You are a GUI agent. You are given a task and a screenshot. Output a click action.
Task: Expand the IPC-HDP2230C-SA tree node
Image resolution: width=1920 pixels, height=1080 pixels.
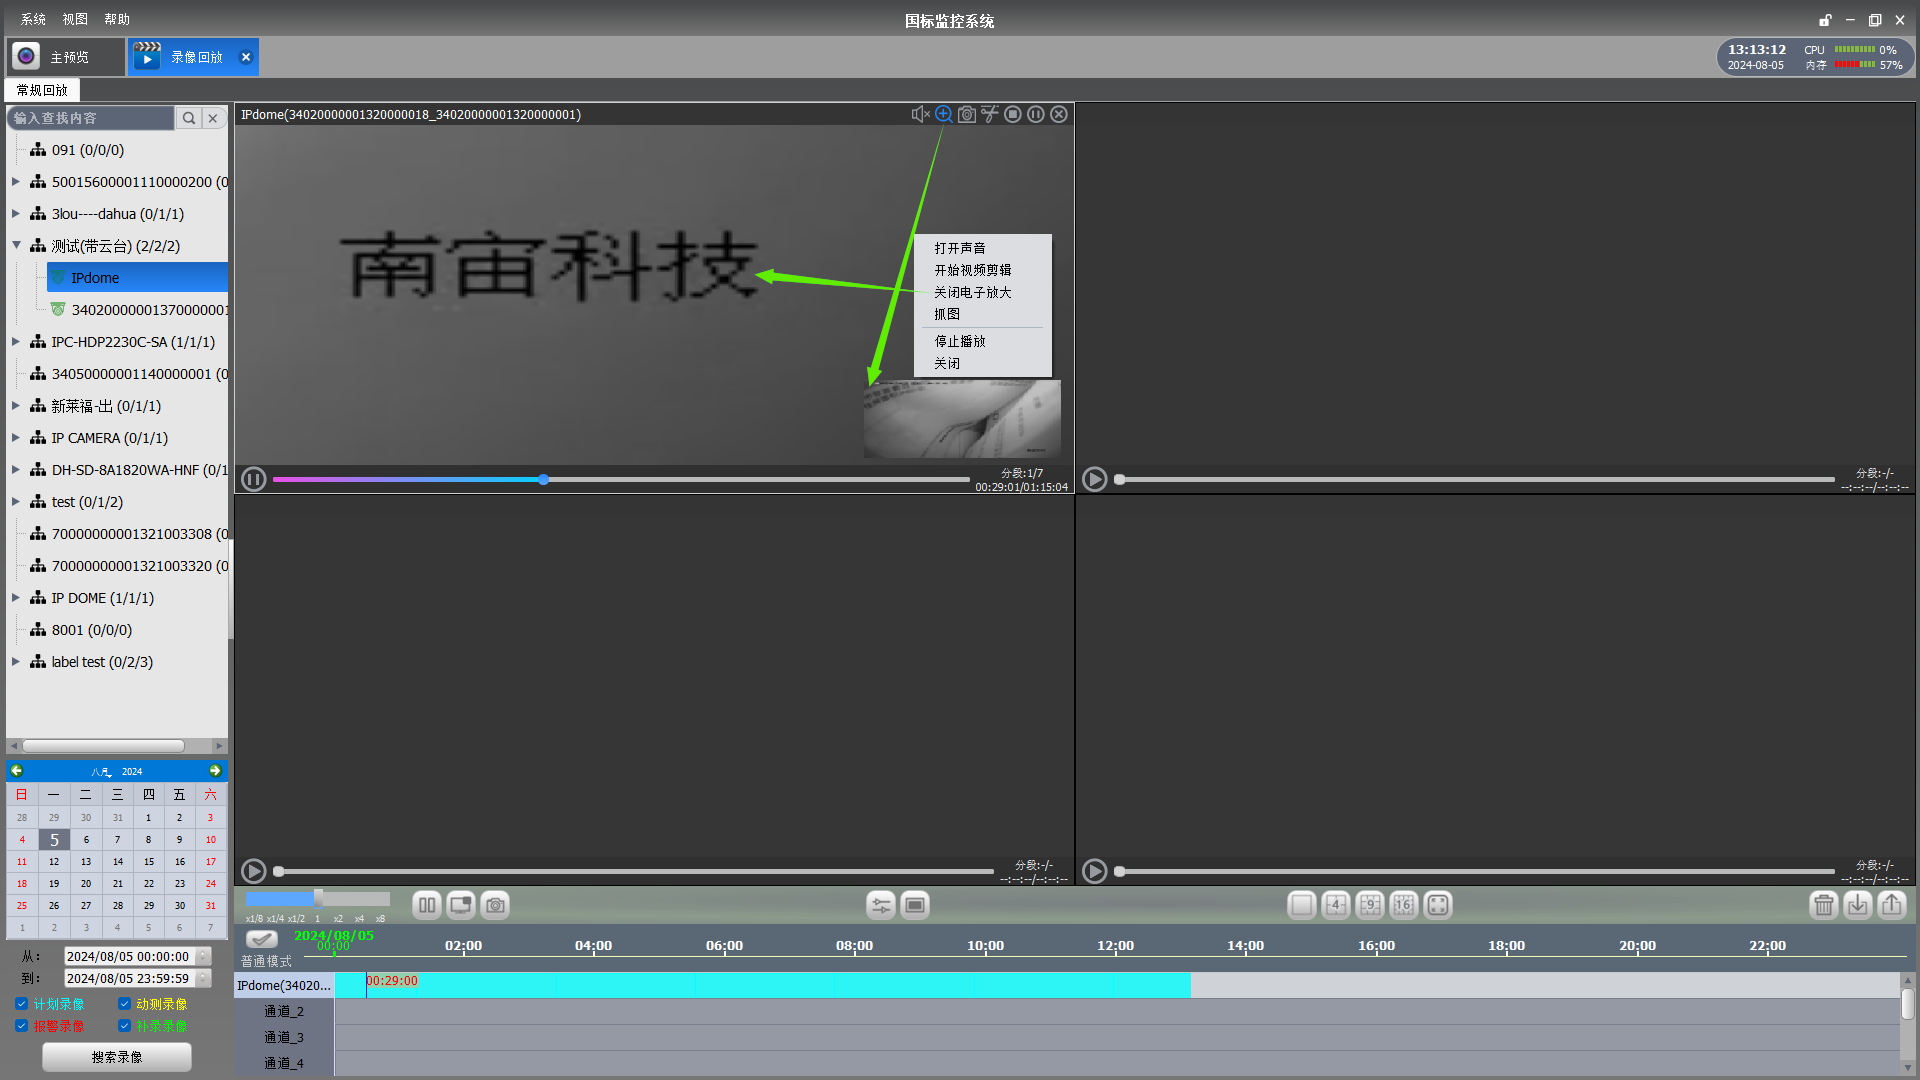pos(16,342)
